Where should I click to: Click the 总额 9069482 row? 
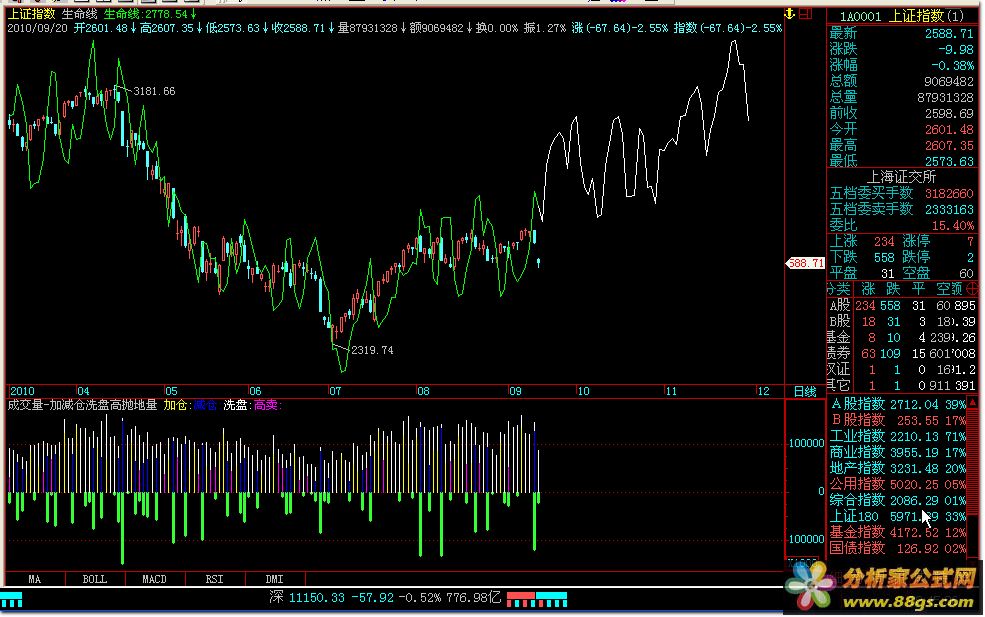click(x=901, y=81)
